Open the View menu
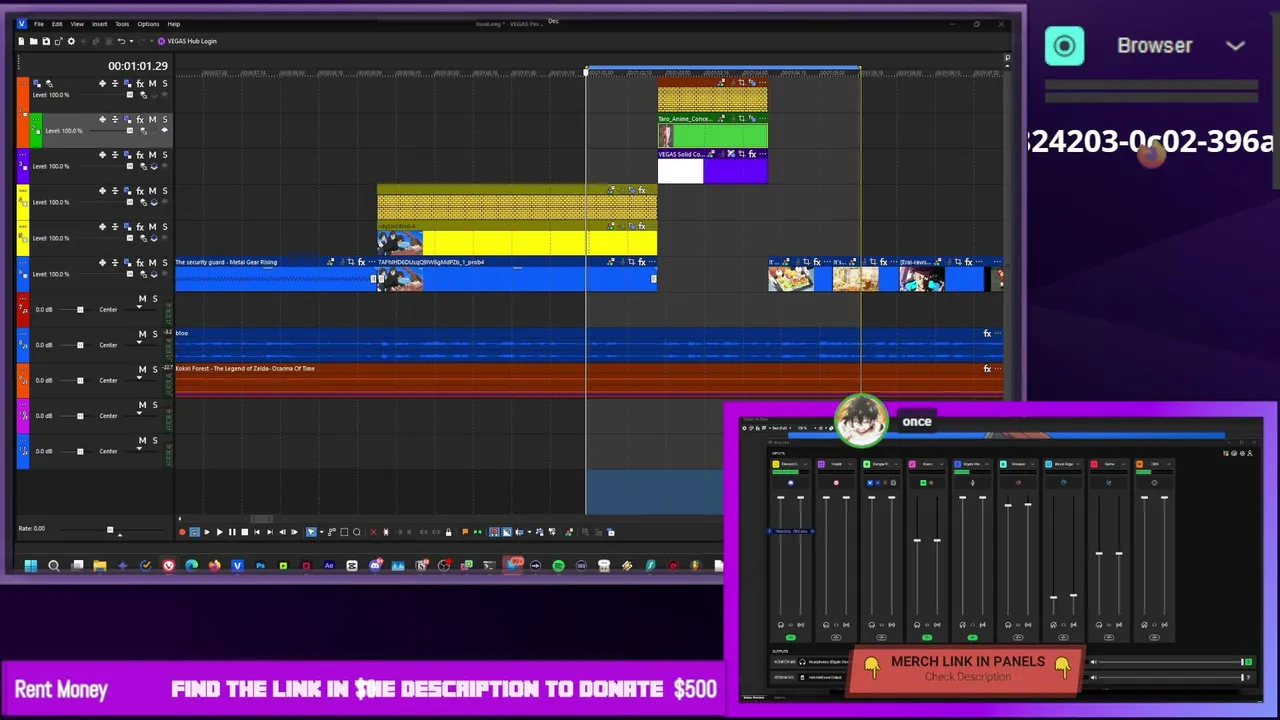 coord(77,24)
